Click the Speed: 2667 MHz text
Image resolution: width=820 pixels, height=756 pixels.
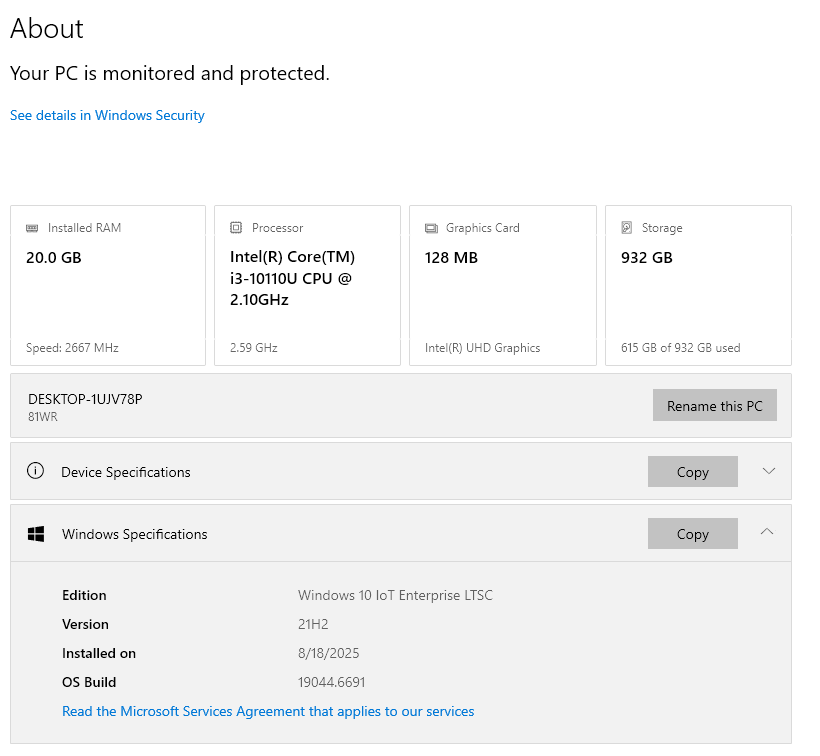tap(72, 348)
